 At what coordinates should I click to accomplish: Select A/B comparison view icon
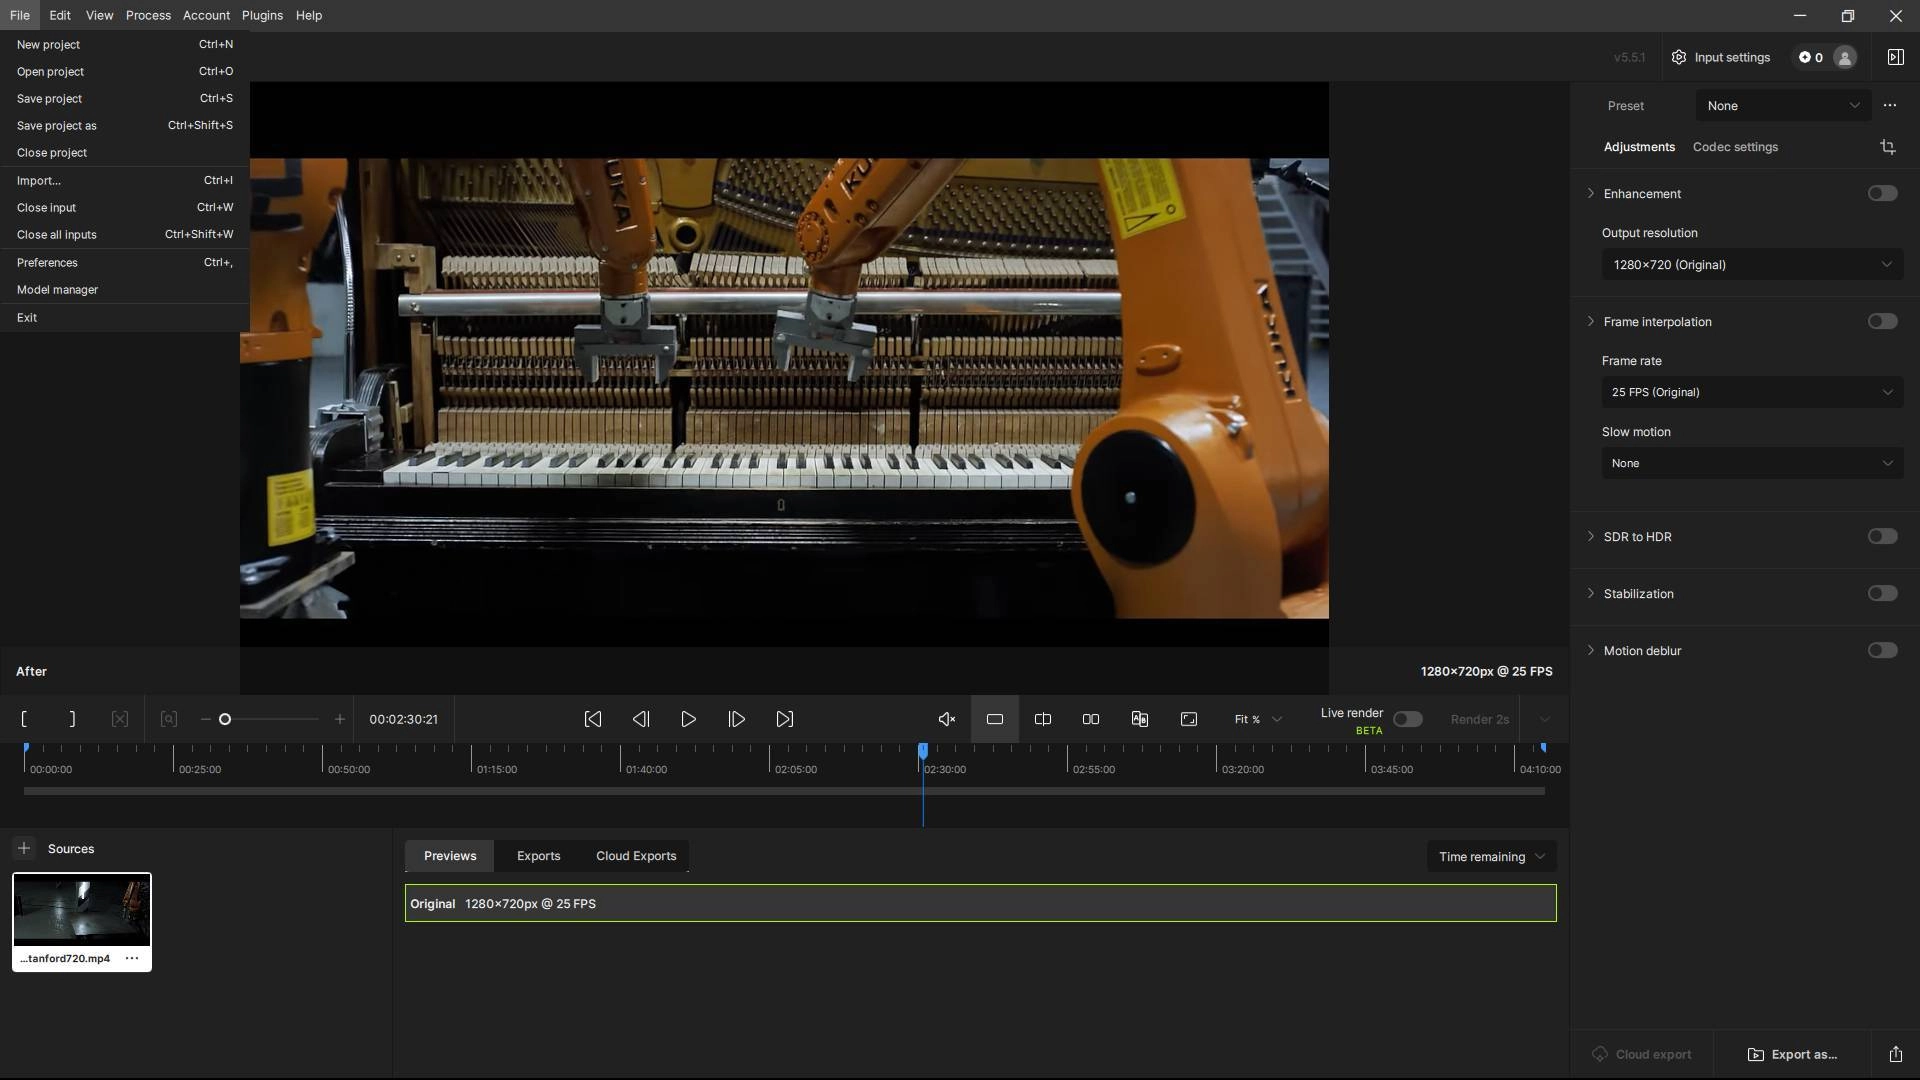coord(1140,719)
